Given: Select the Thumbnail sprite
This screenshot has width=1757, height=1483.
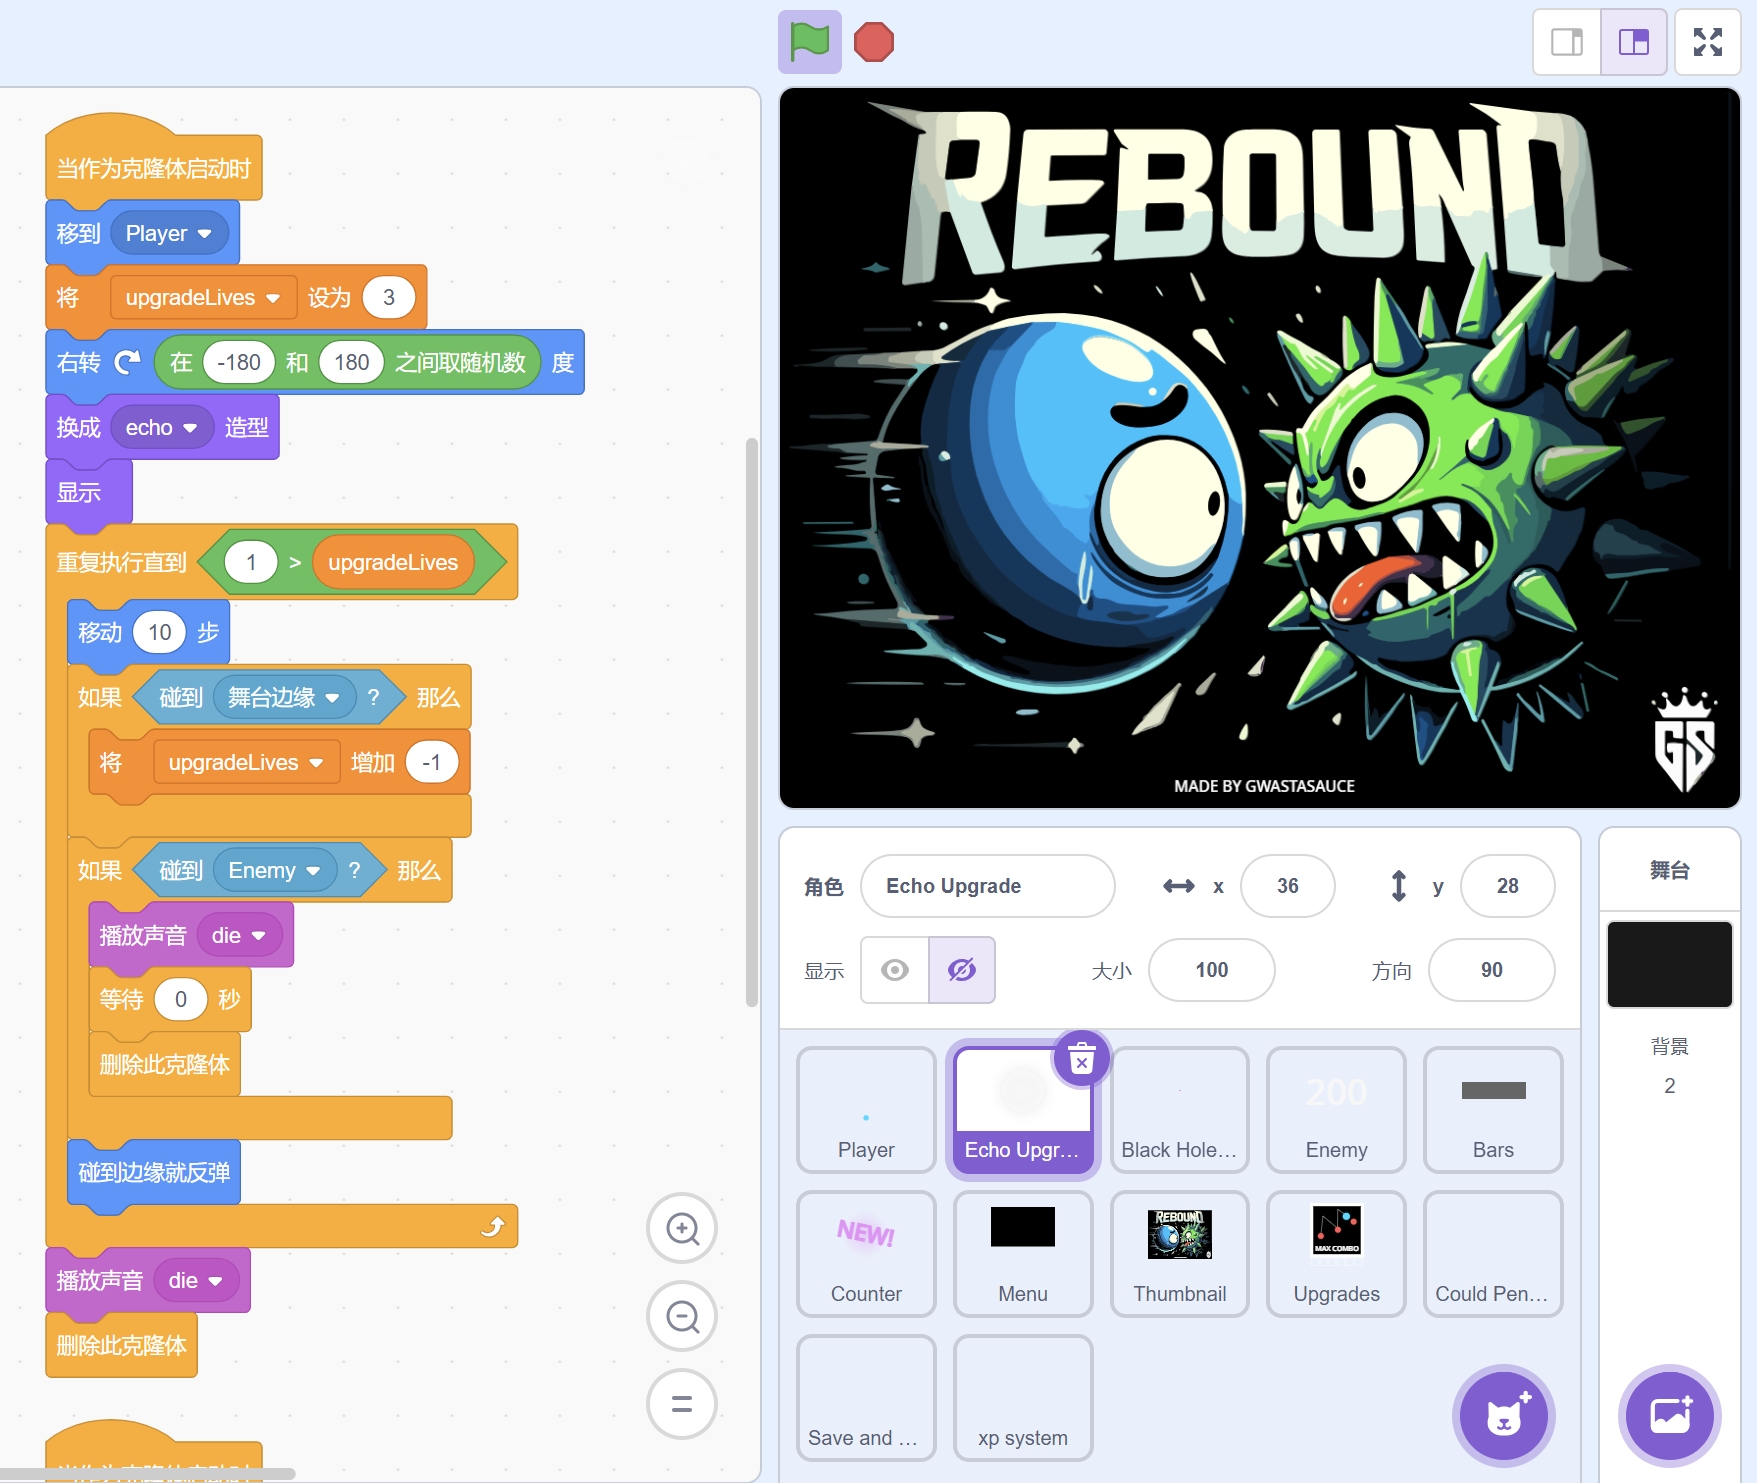Looking at the screenshot, I should point(1180,1254).
